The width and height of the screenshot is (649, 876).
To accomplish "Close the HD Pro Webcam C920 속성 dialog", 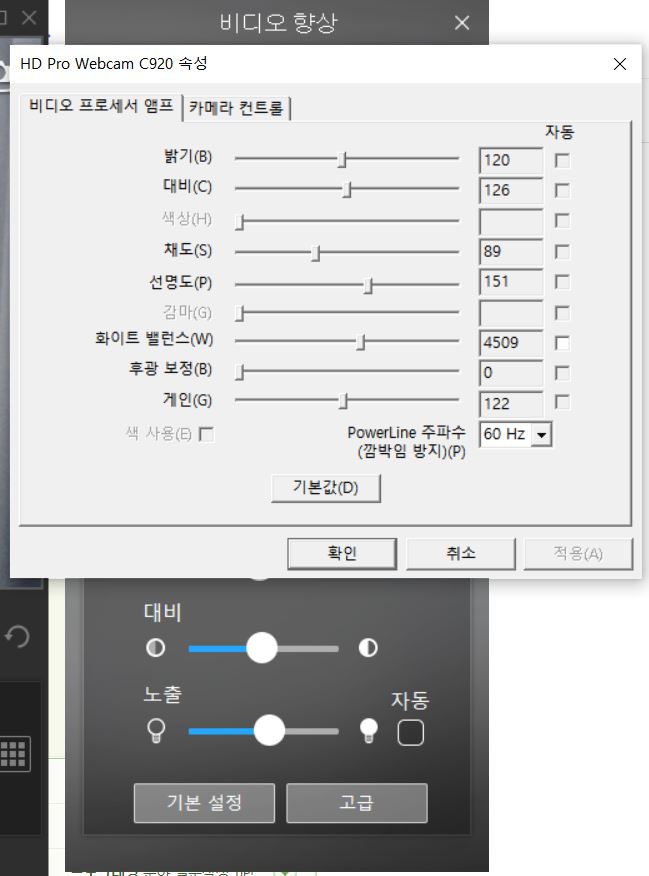I will tap(619, 64).
